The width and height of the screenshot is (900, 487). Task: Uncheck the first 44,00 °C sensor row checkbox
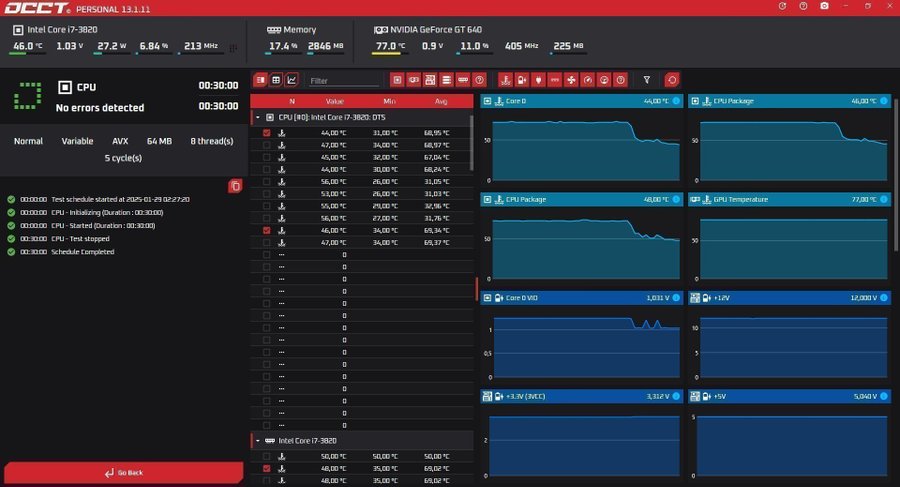266,133
